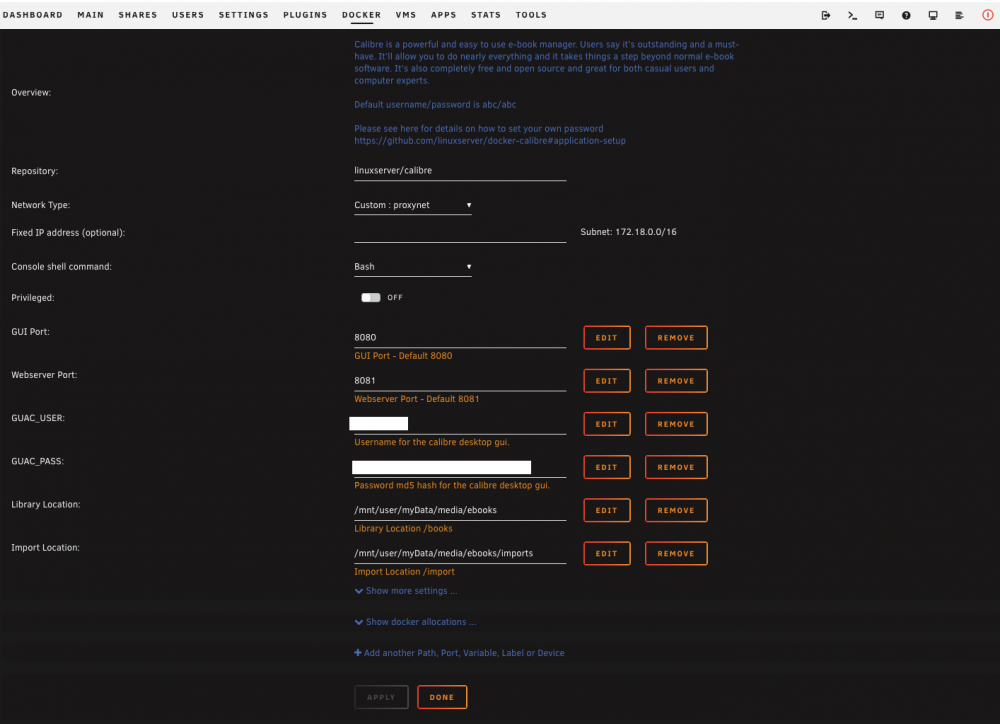Open the Settings menu item
Screen dimensions: 1000x724
244,15
